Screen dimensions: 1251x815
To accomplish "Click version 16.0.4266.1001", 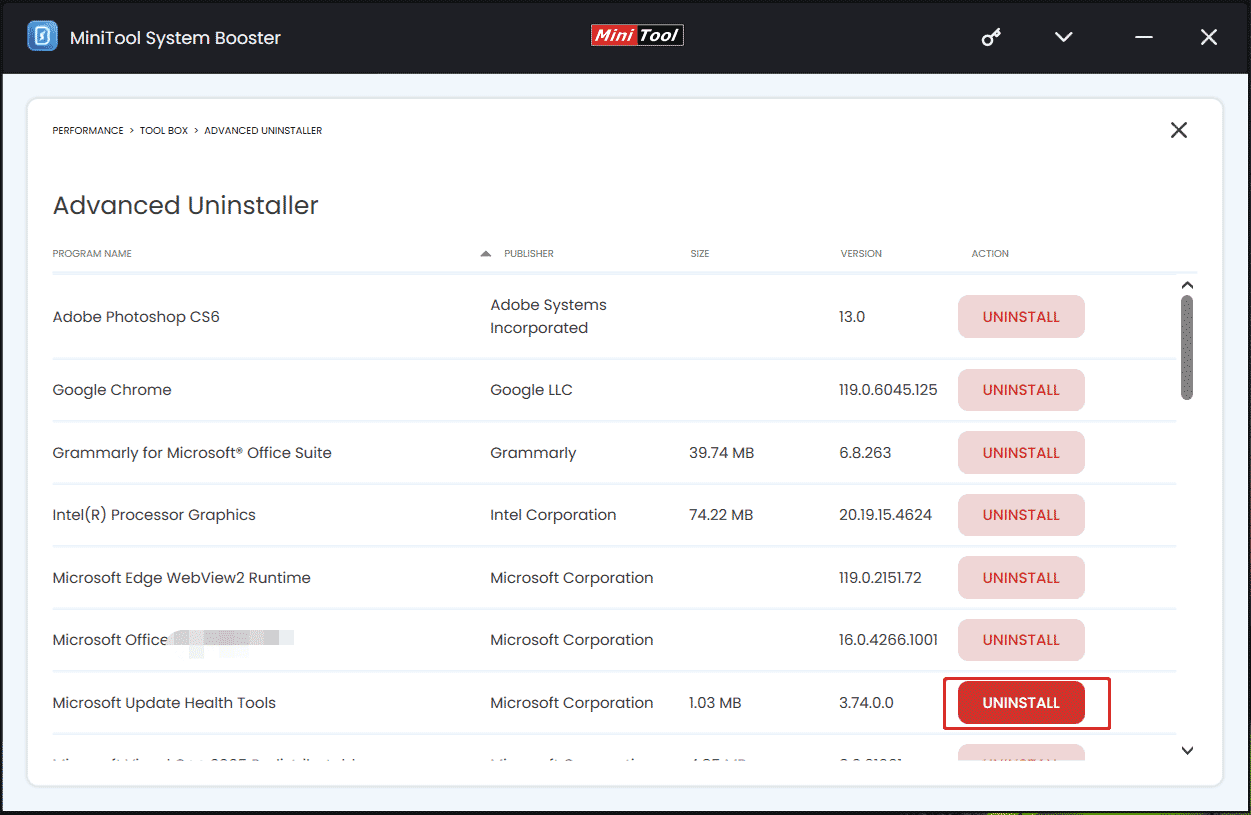I will [x=888, y=640].
